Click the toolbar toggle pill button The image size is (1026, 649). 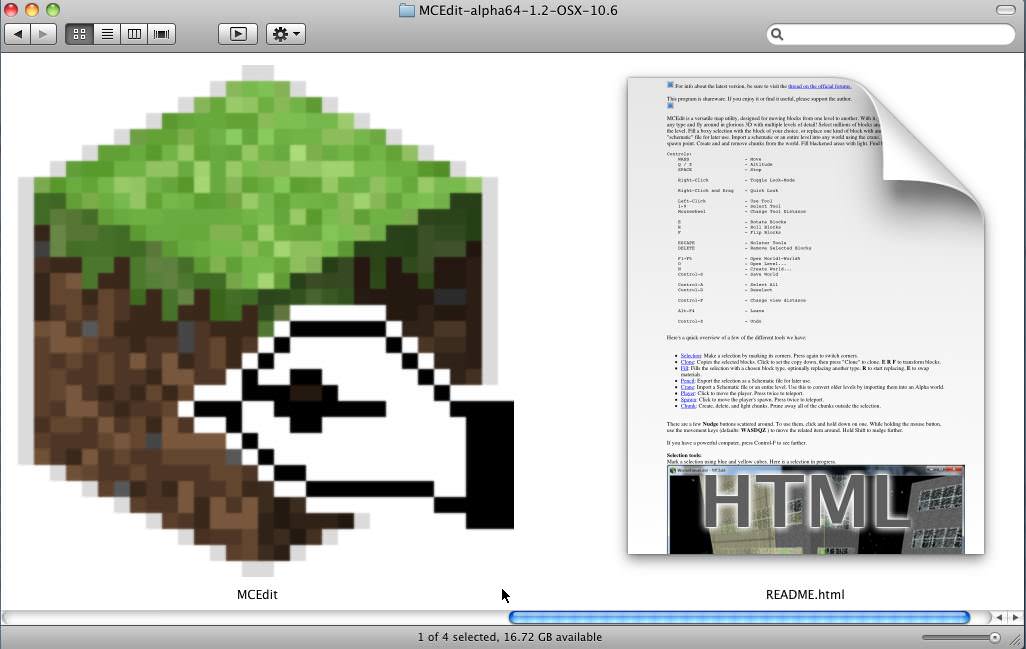point(1006,10)
